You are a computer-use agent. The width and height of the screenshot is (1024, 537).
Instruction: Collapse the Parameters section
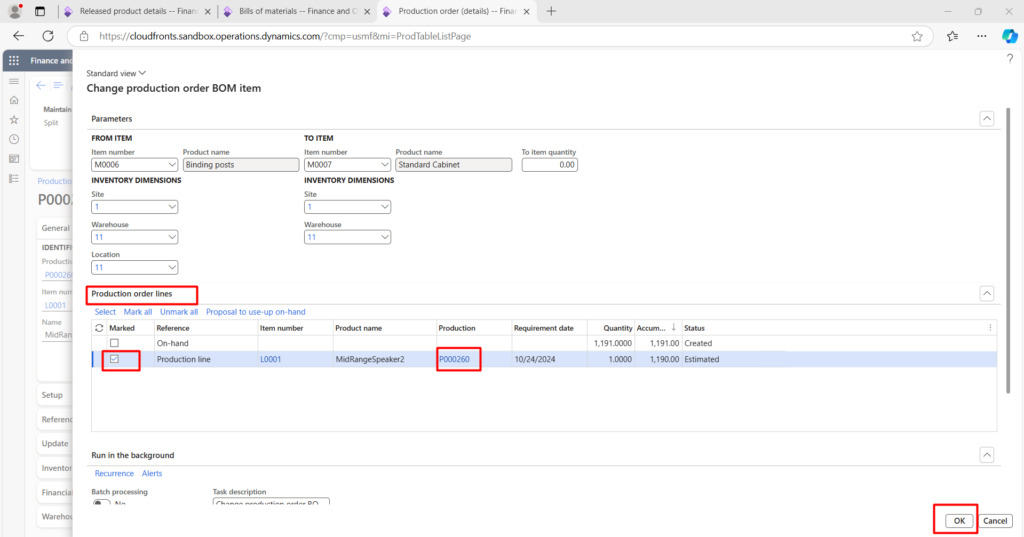[x=987, y=119]
